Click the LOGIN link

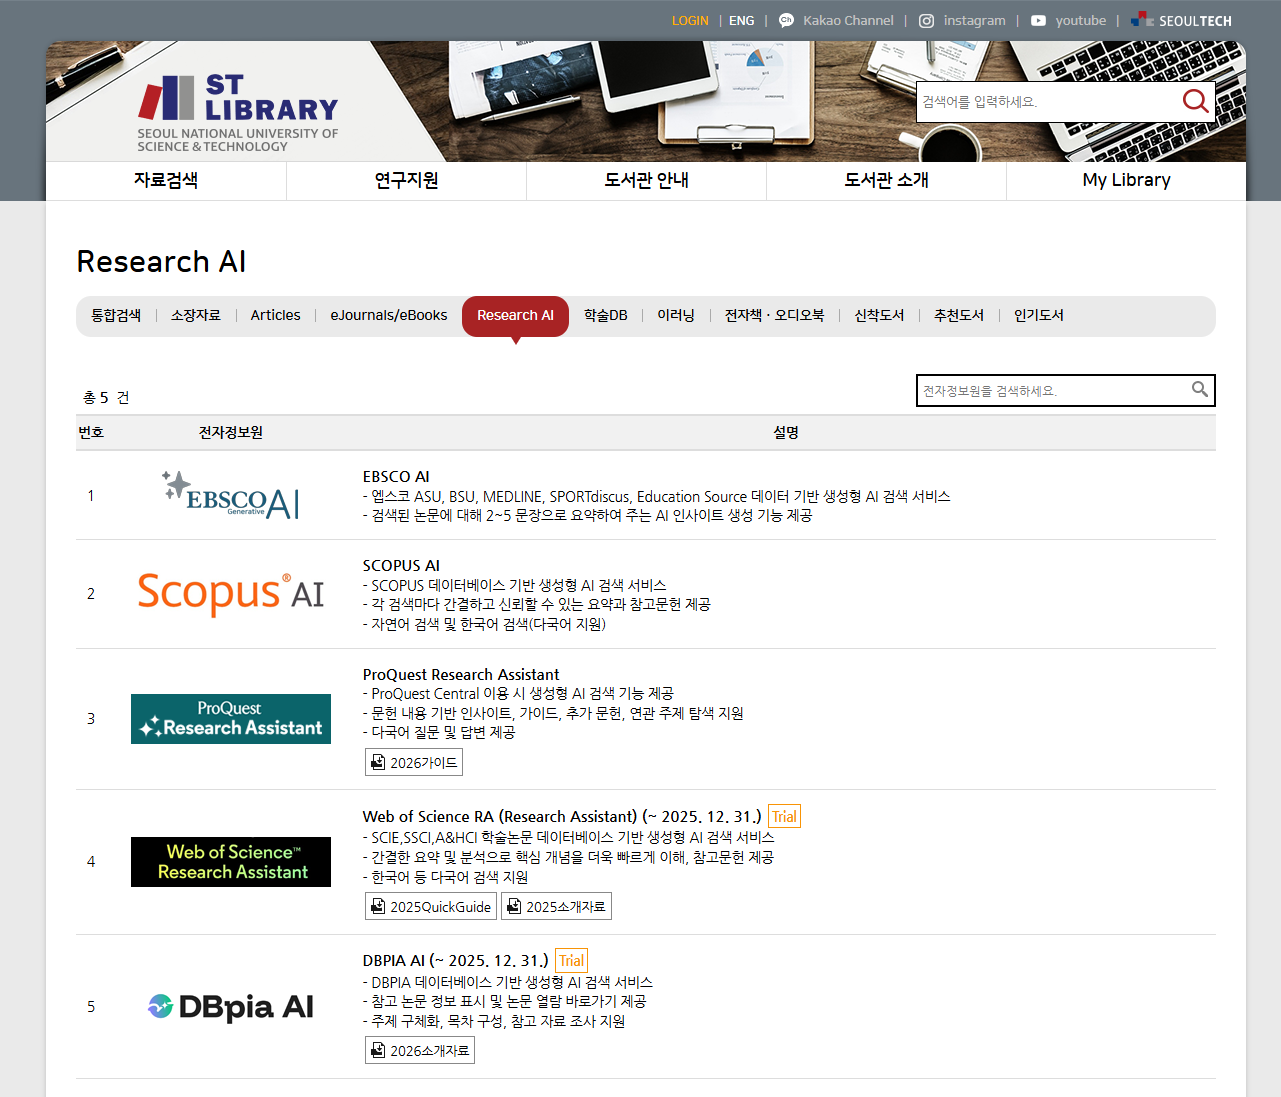click(690, 21)
